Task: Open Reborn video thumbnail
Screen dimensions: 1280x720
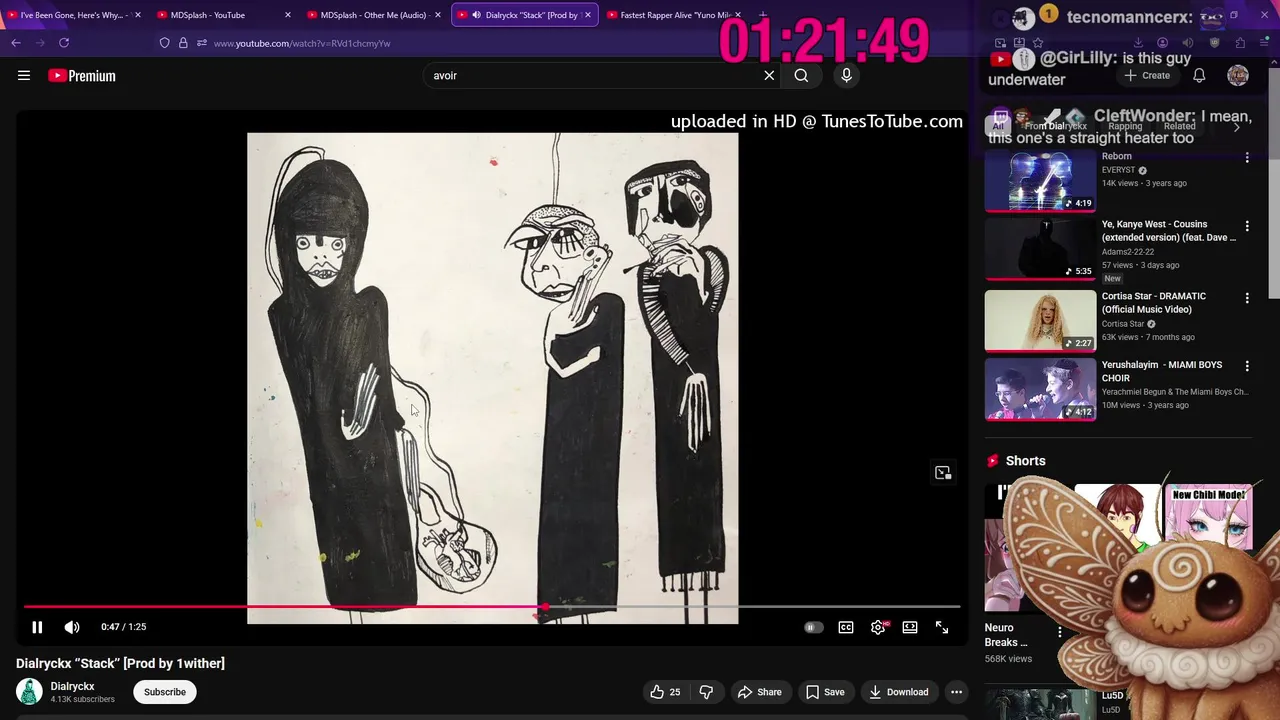Action: pyautogui.click(x=1040, y=181)
